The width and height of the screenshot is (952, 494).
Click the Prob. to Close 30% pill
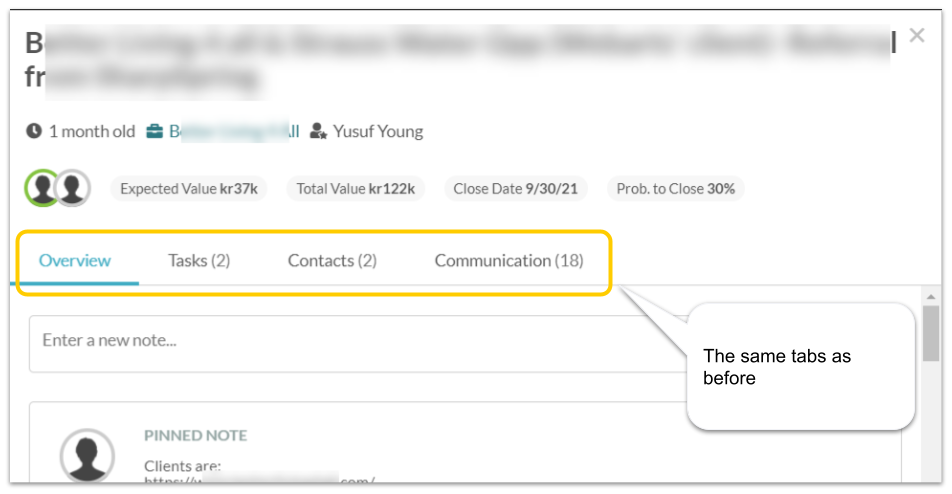click(676, 189)
